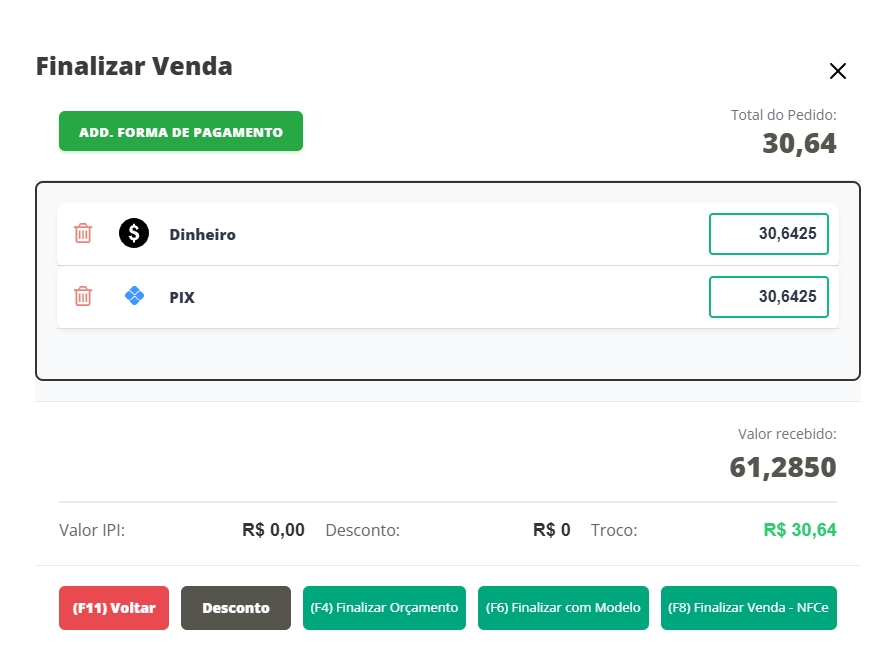Open the dark Desconto button
This screenshot has height=668, width=888.
pyautogui.click(x=236, y=608)
